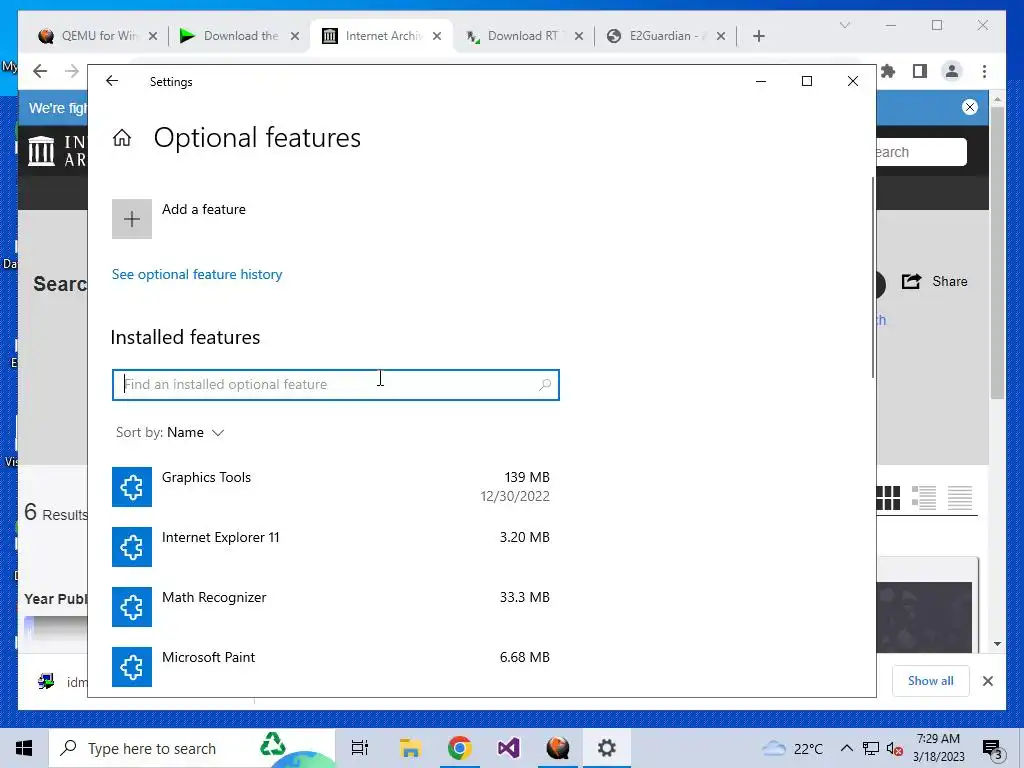
Task: Click the Chrome page vertical scrollbar
Action: tap(997, 252)
